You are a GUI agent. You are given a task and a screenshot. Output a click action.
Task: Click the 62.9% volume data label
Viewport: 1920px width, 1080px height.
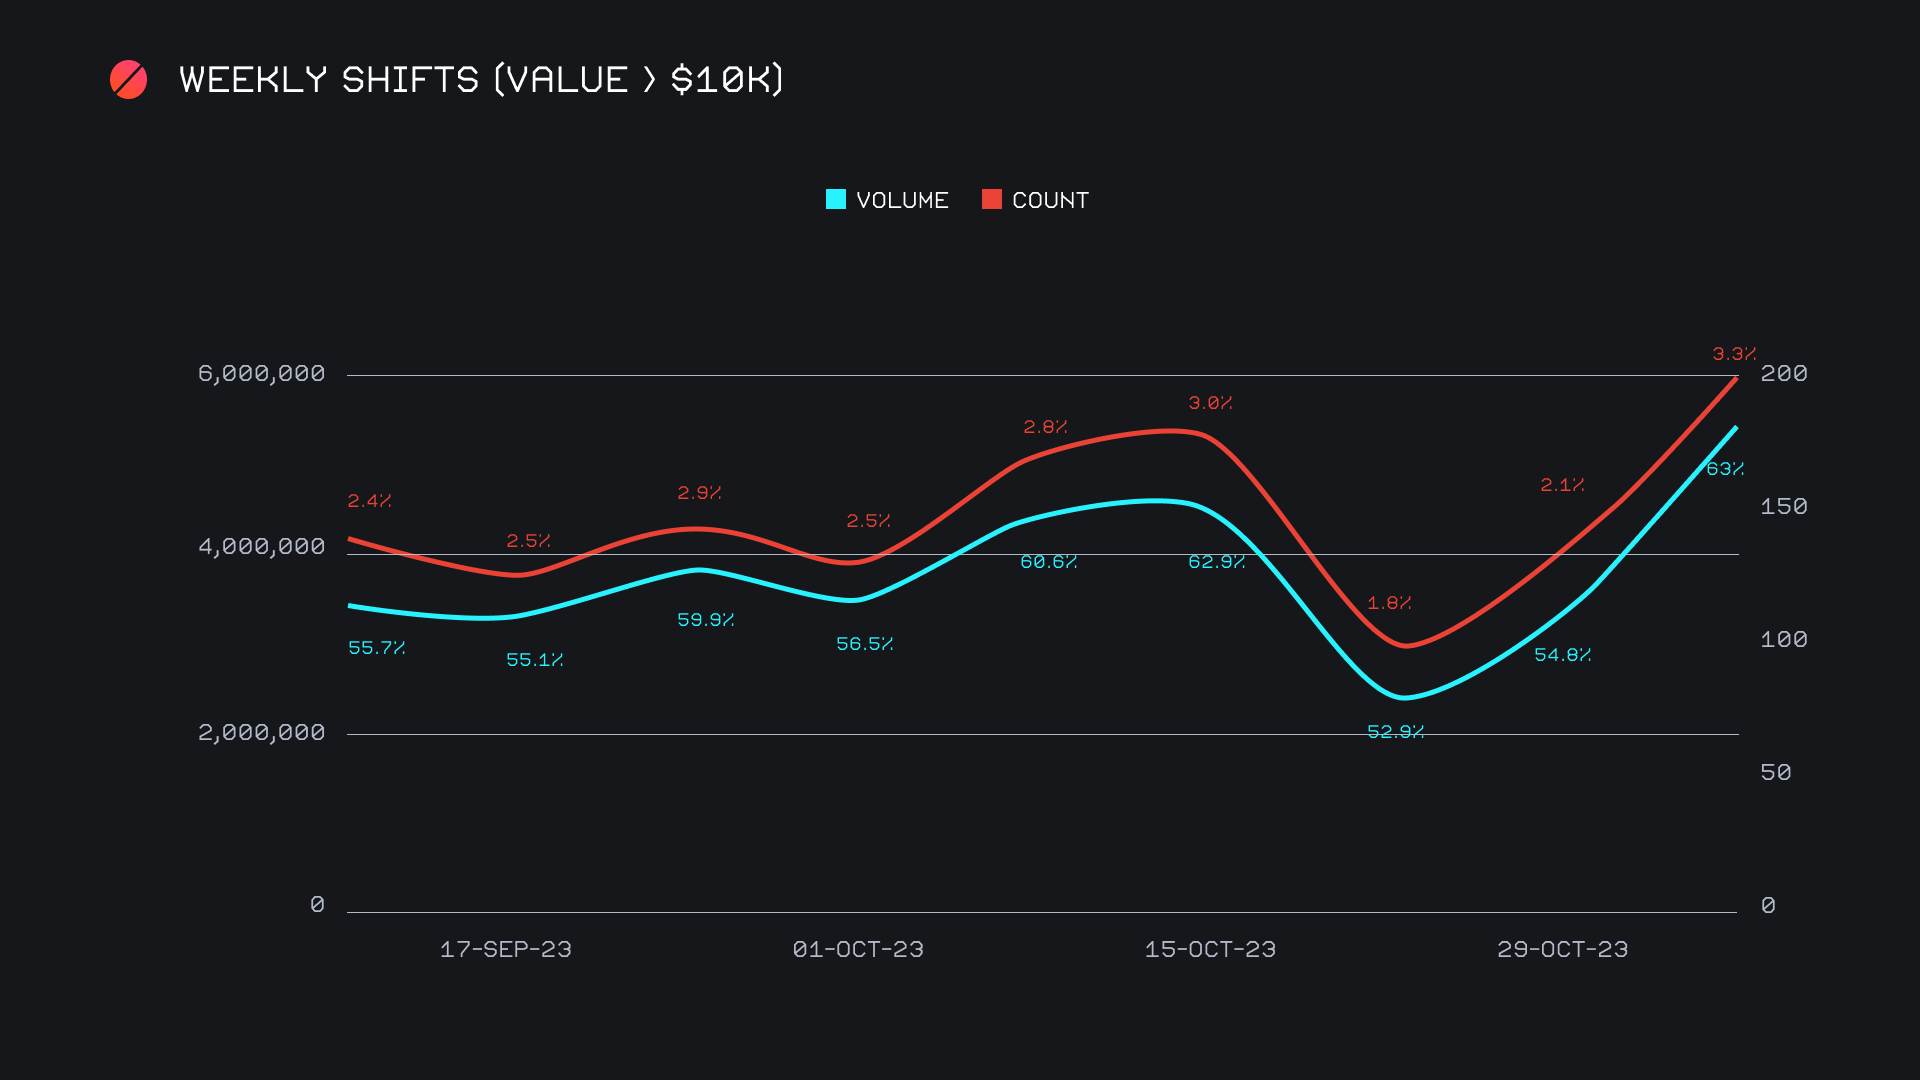[1216, 562]
